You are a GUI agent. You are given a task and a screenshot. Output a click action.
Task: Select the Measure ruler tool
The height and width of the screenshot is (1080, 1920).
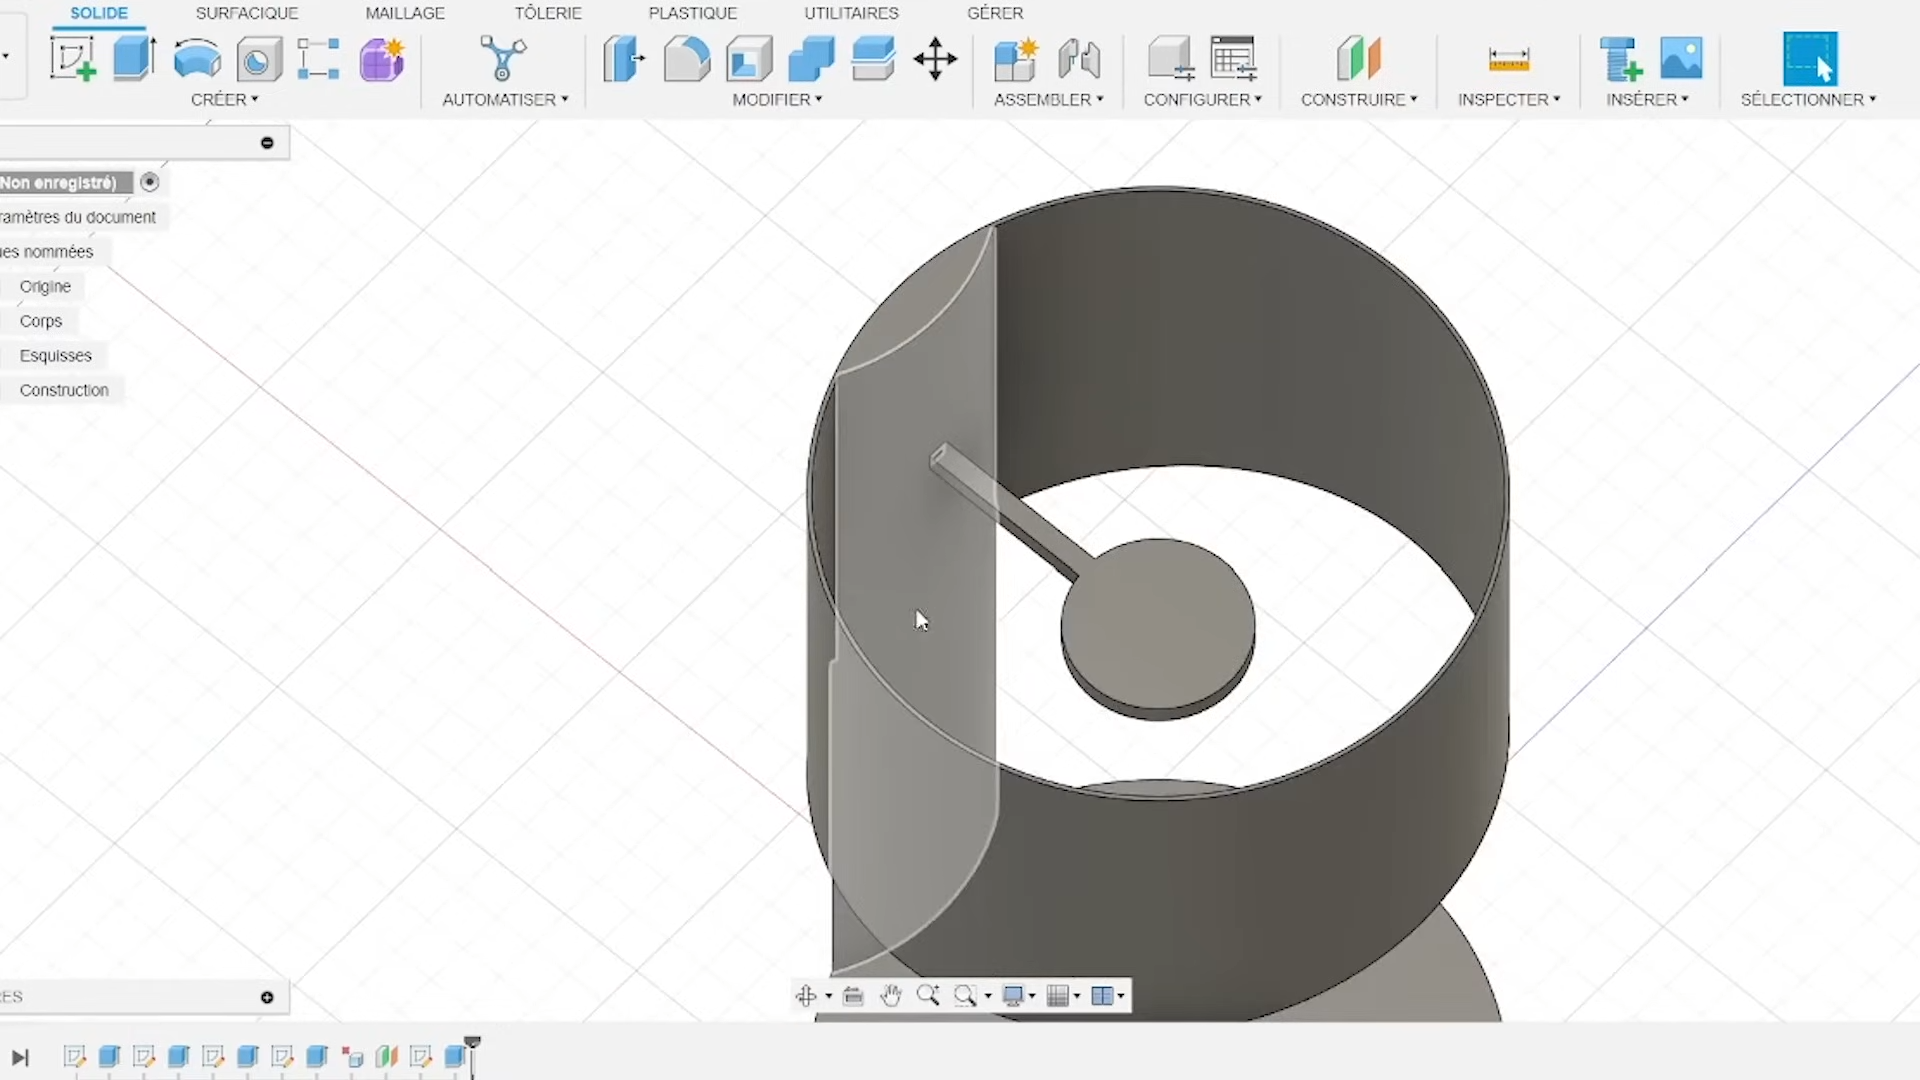pyautogui.click(x=1509, y=60)
